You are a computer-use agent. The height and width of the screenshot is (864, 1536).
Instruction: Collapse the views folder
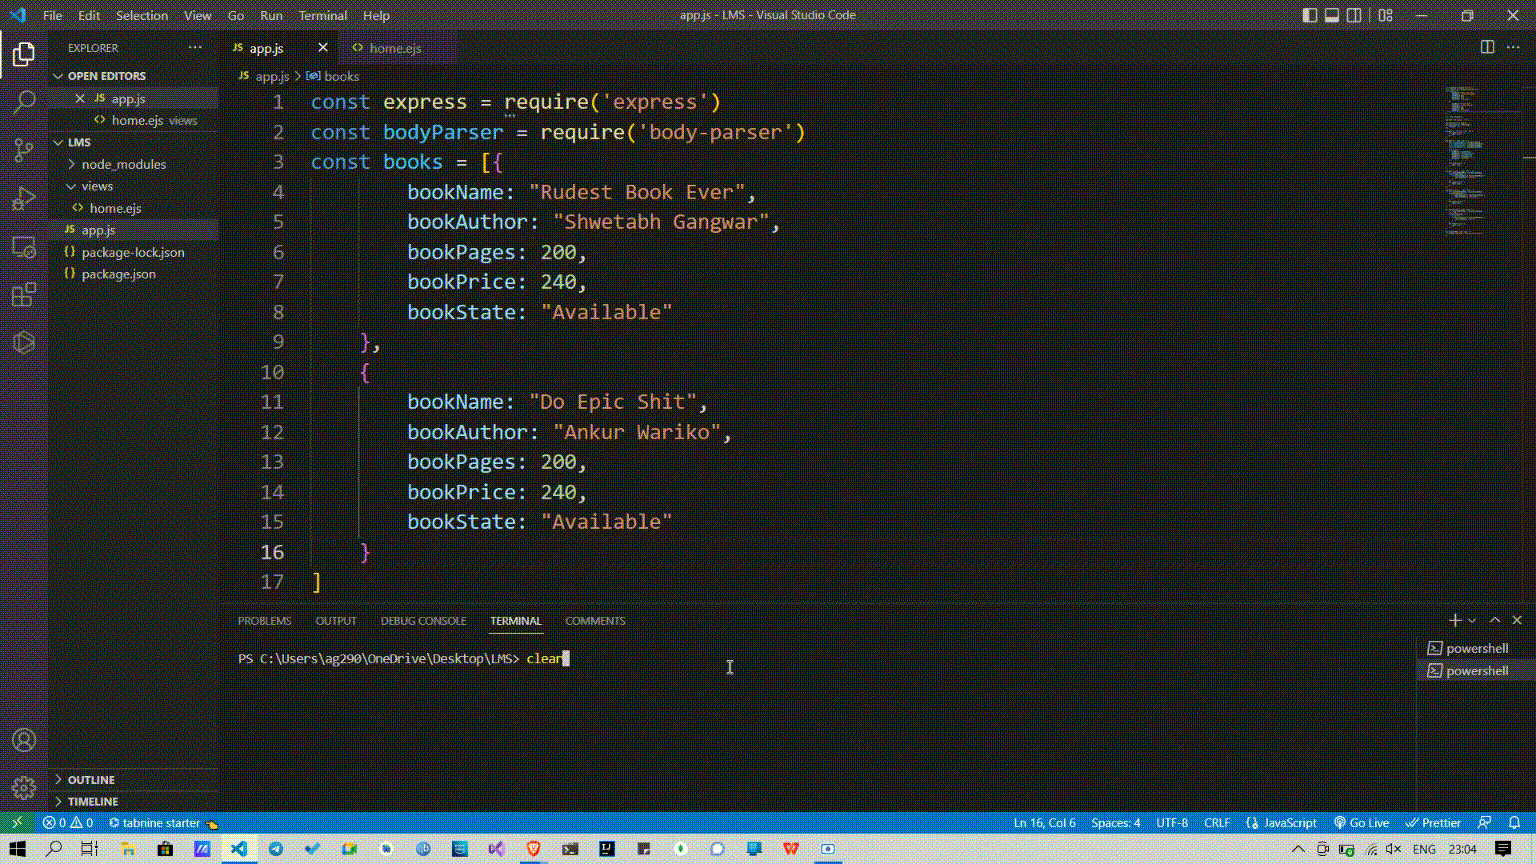[x=133, y=186]
